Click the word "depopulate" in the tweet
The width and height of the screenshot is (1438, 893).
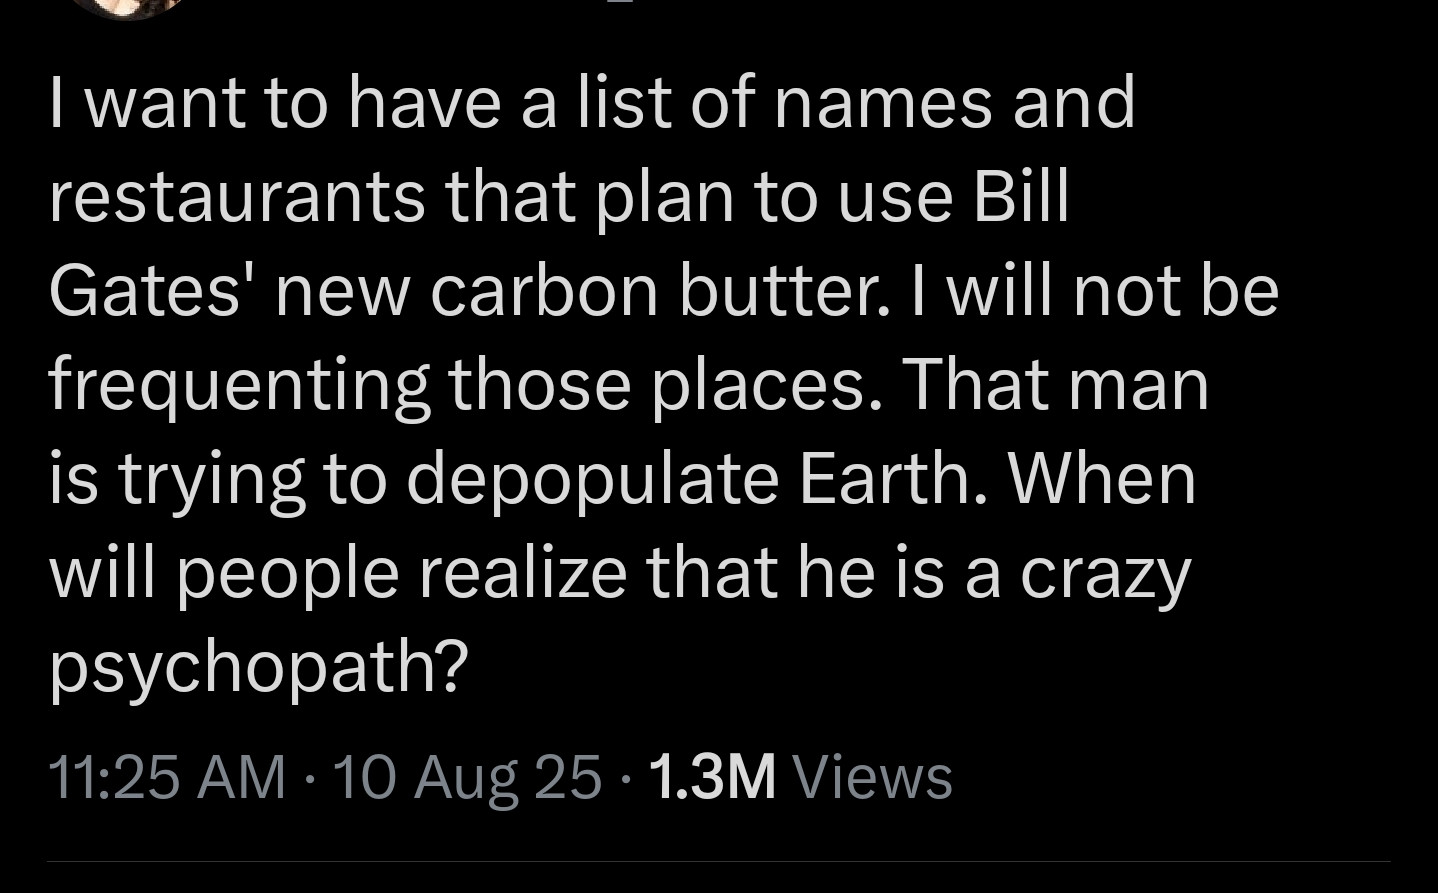592,479
